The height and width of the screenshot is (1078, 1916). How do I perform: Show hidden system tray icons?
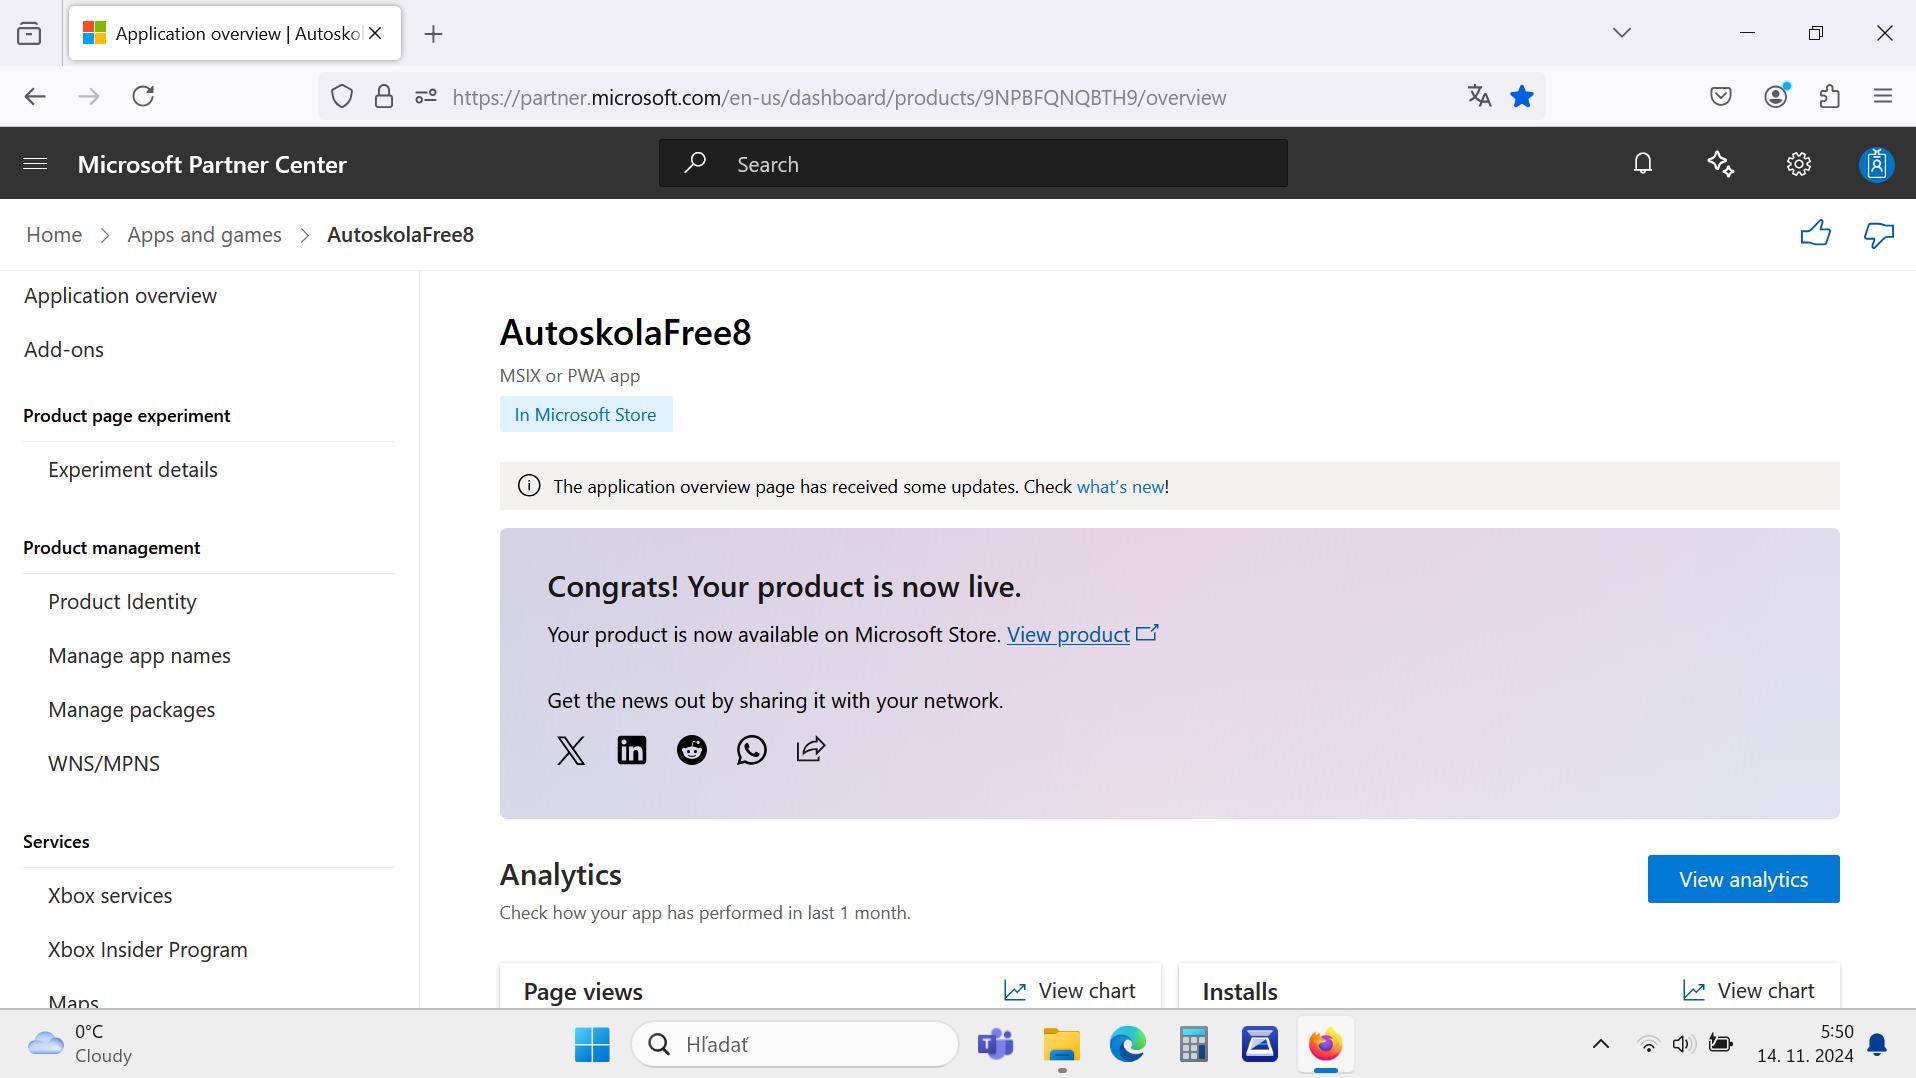point(1600,1044)
